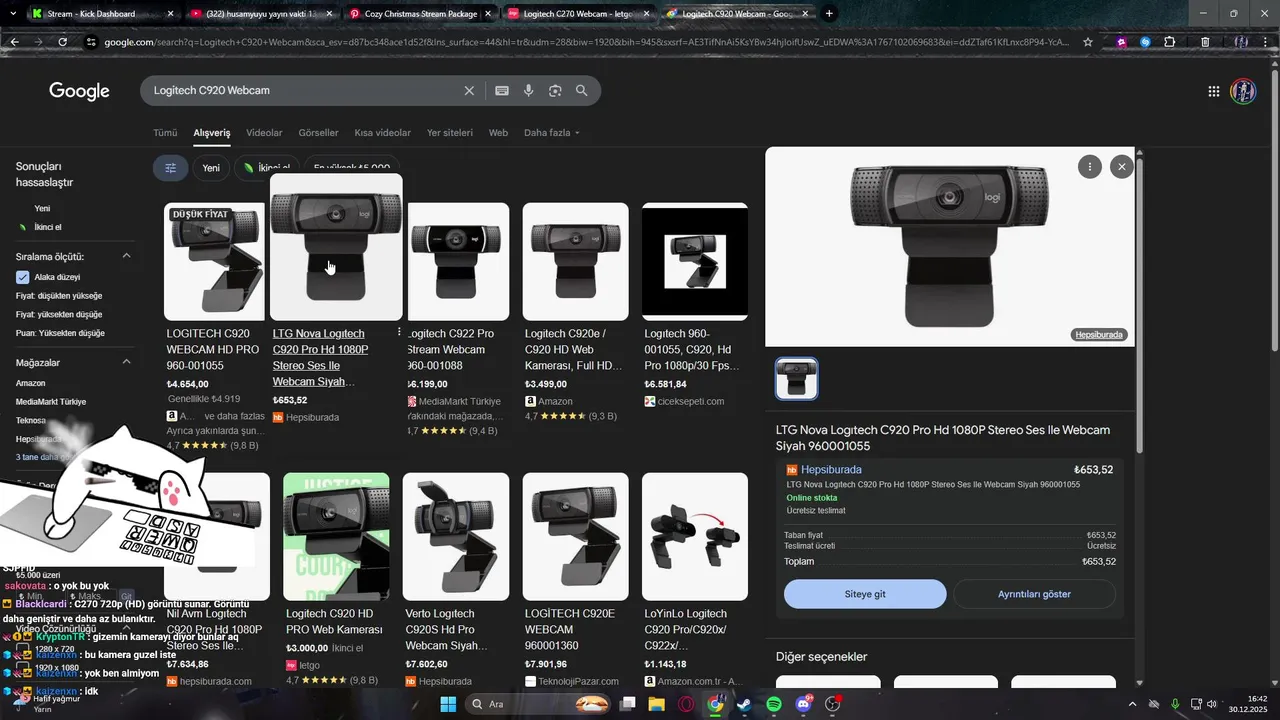Viewport: 1280px width, 720px height.
Task: Filter by MediaMarkt Türkiye store
Action: (x=51, y=402)
